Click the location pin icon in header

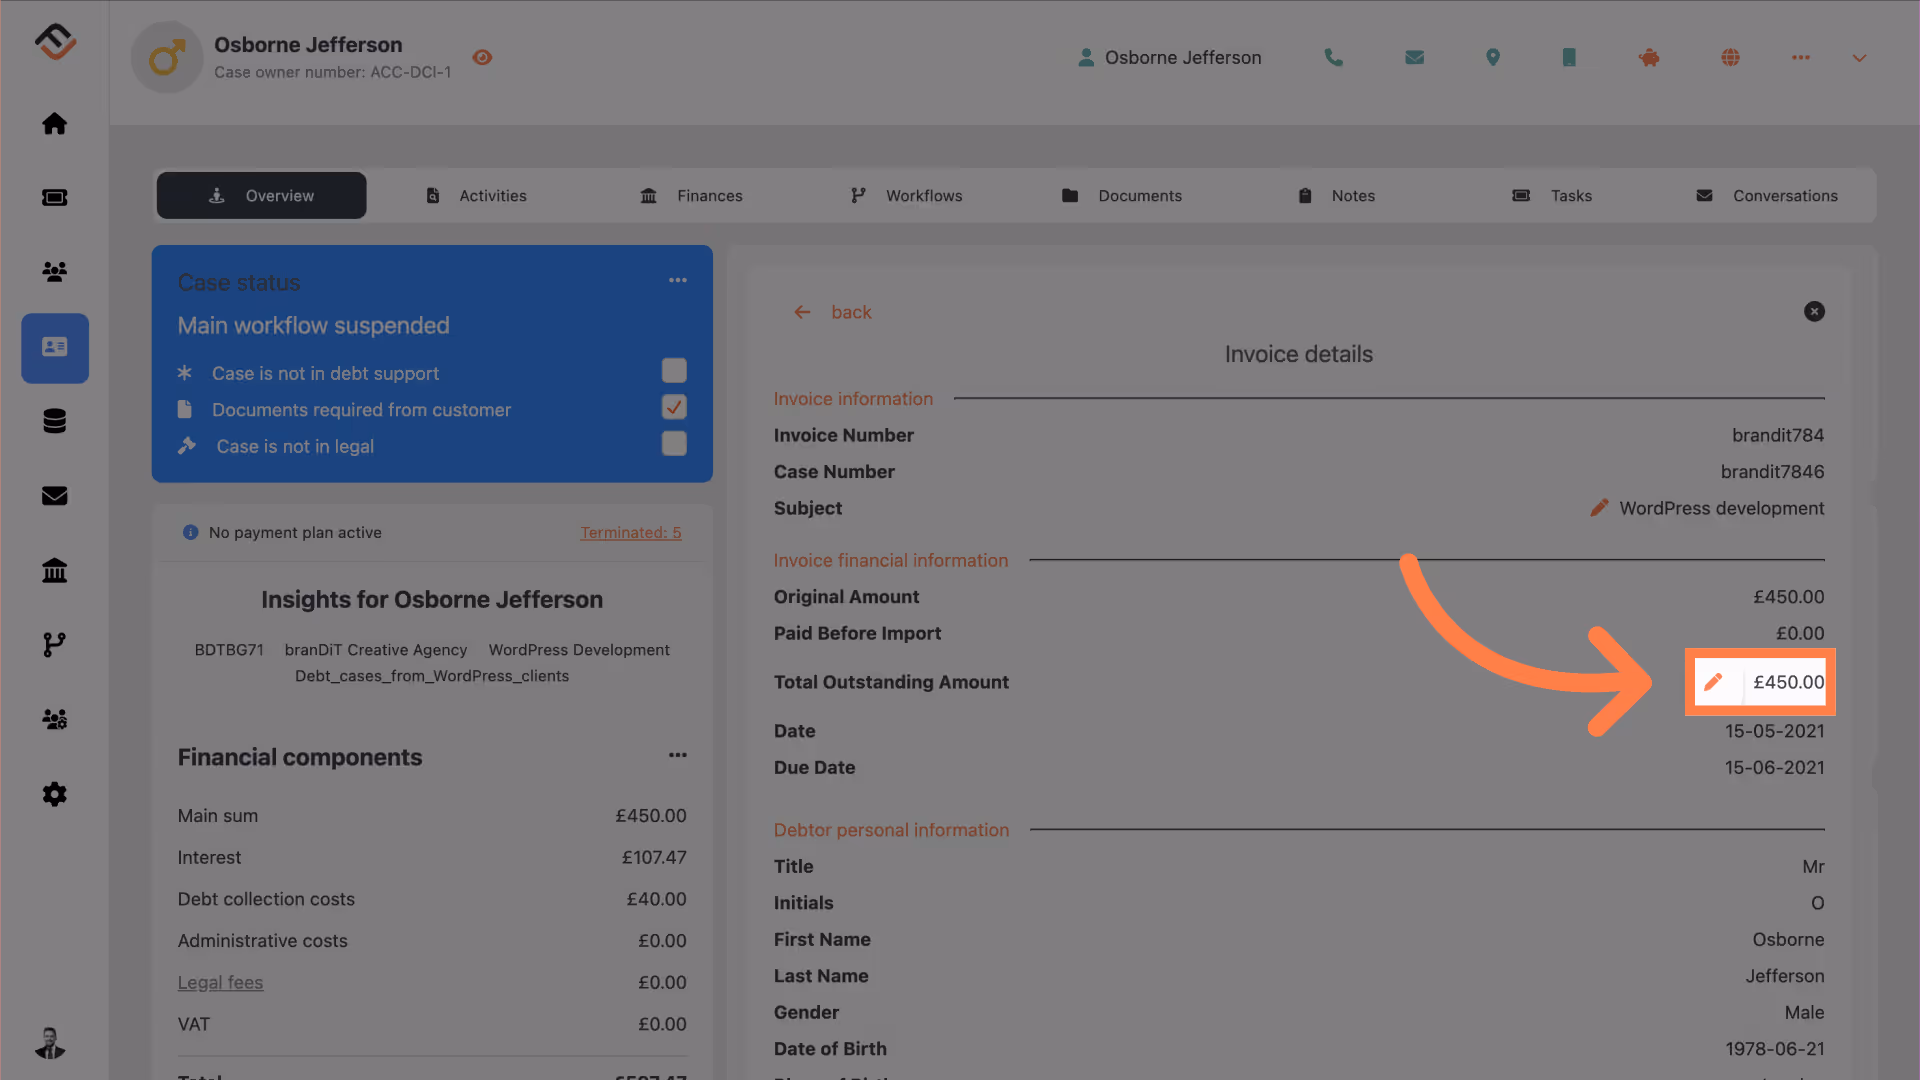pos(1492,58)
